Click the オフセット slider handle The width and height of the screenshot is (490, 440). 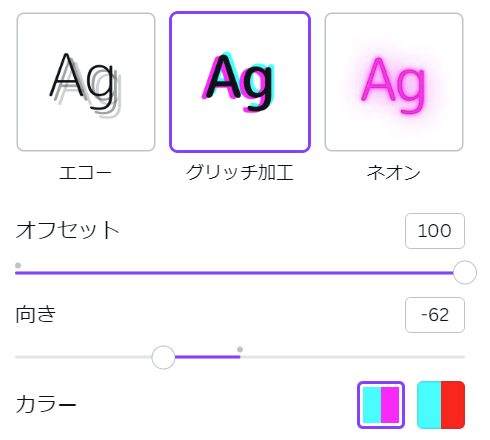[465, 273]
